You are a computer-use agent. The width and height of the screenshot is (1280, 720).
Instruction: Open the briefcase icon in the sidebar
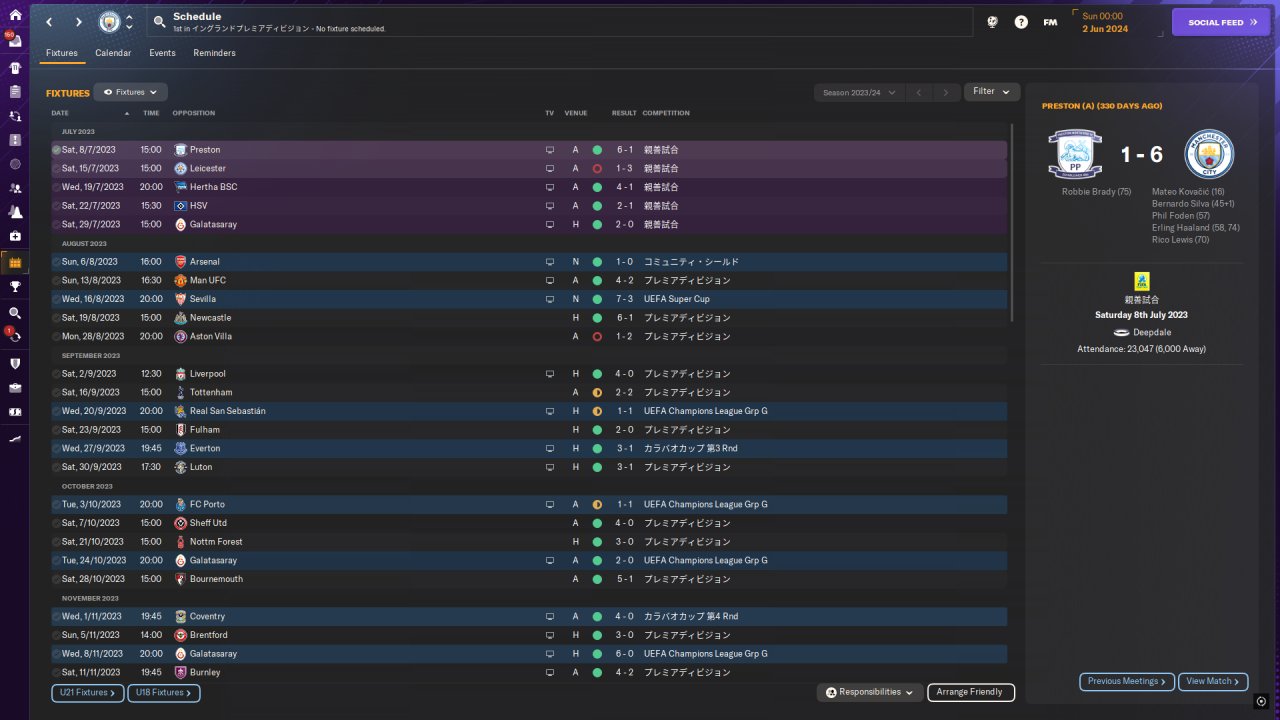pyautogui.click(x=15, y=388)
